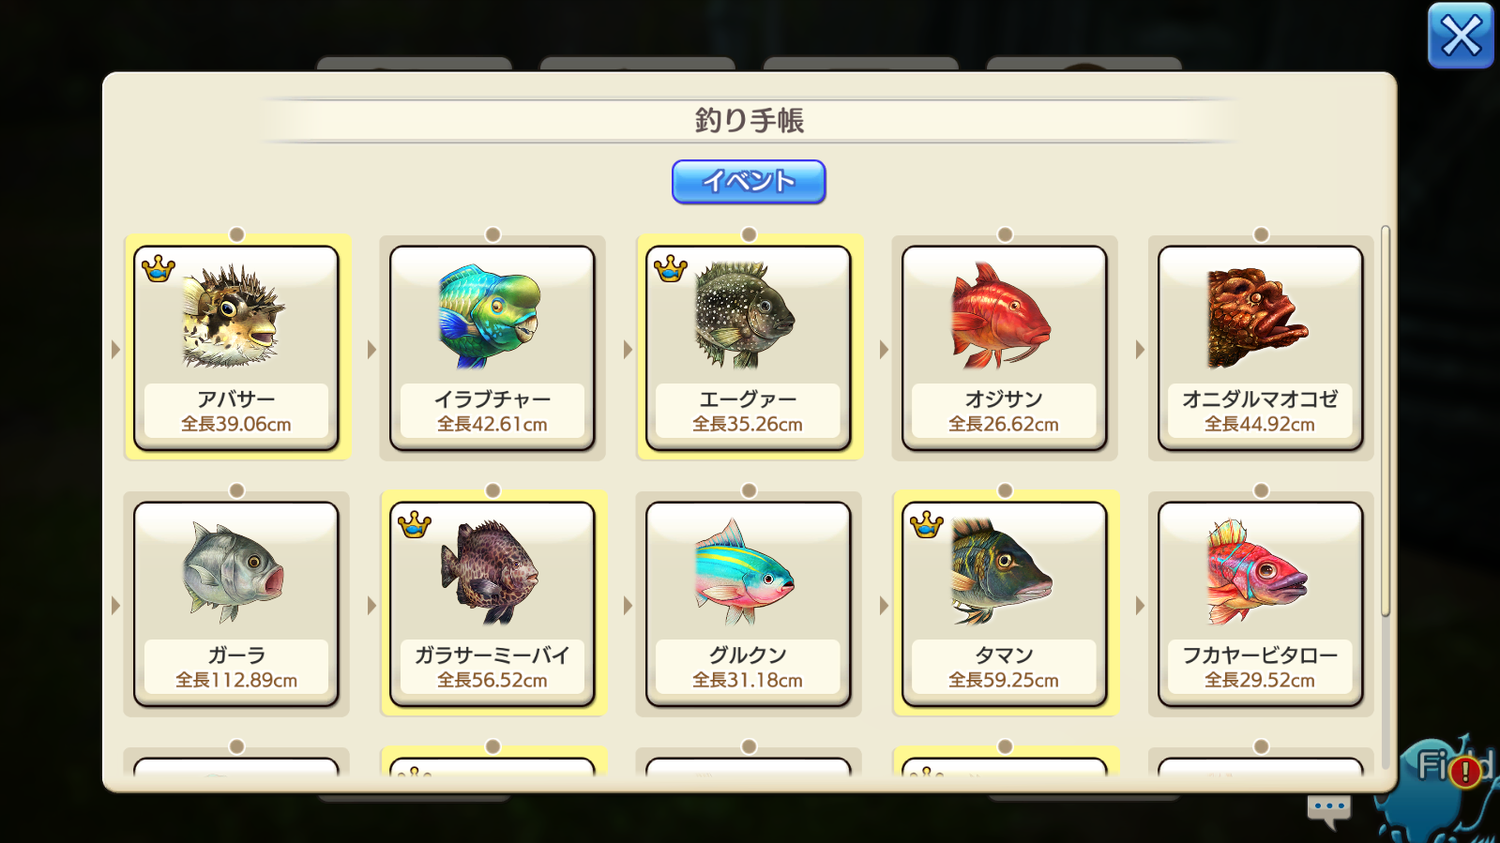Select the グルクン fish card
The image size is (1500, 843).
point(748,604)
